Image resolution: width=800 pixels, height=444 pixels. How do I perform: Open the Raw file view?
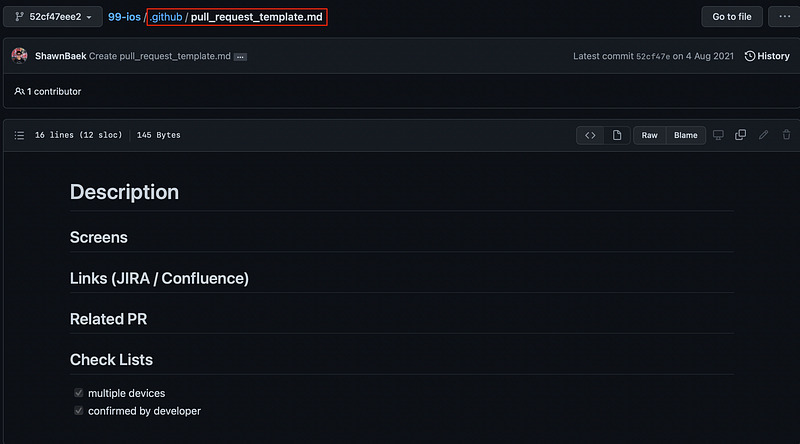coord(650,135)
